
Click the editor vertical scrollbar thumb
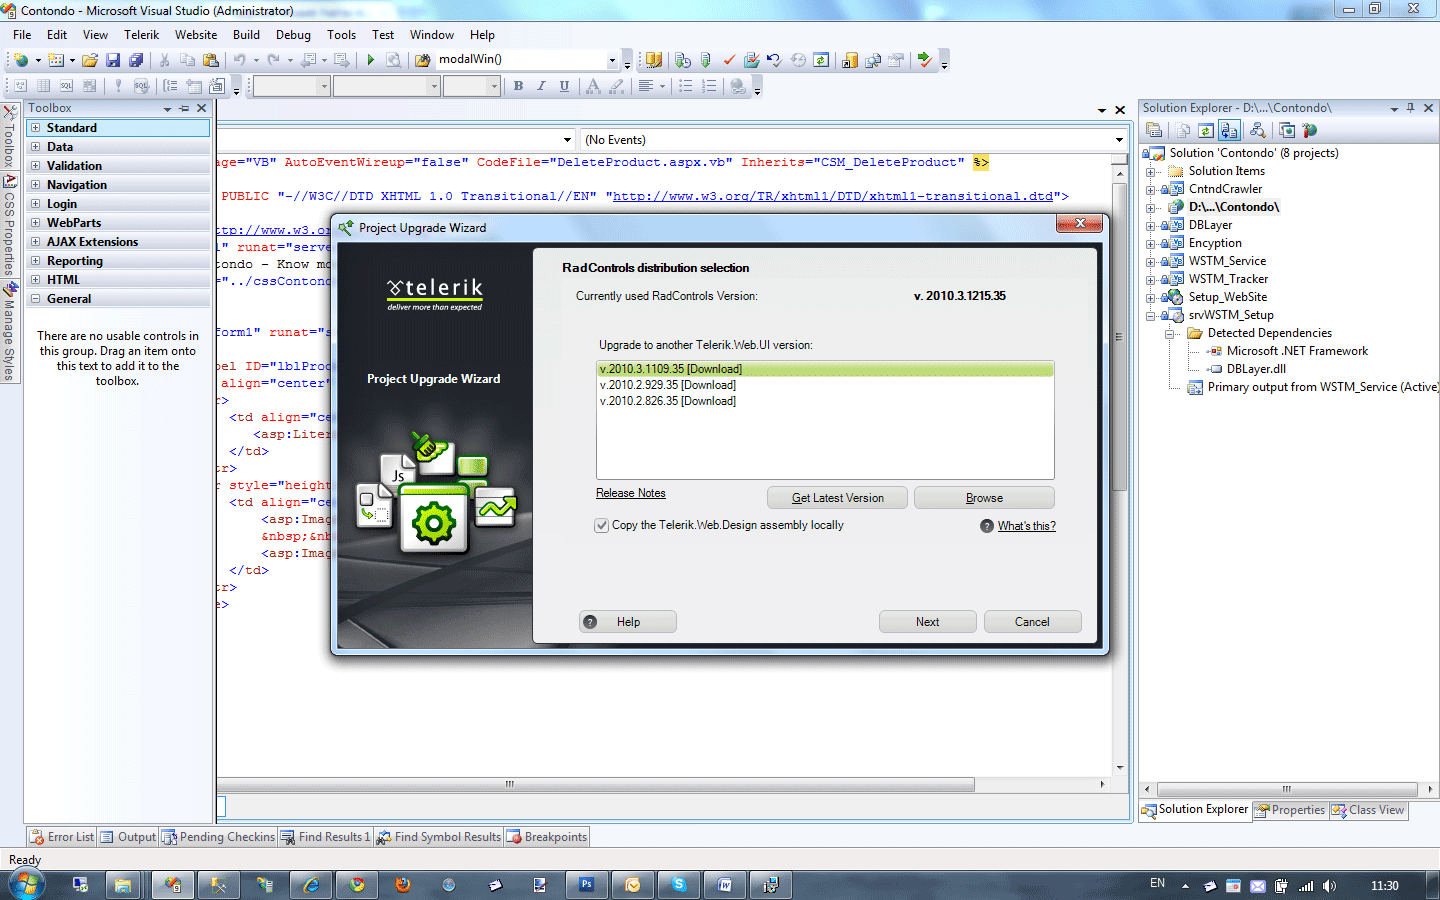(1120, 335)
